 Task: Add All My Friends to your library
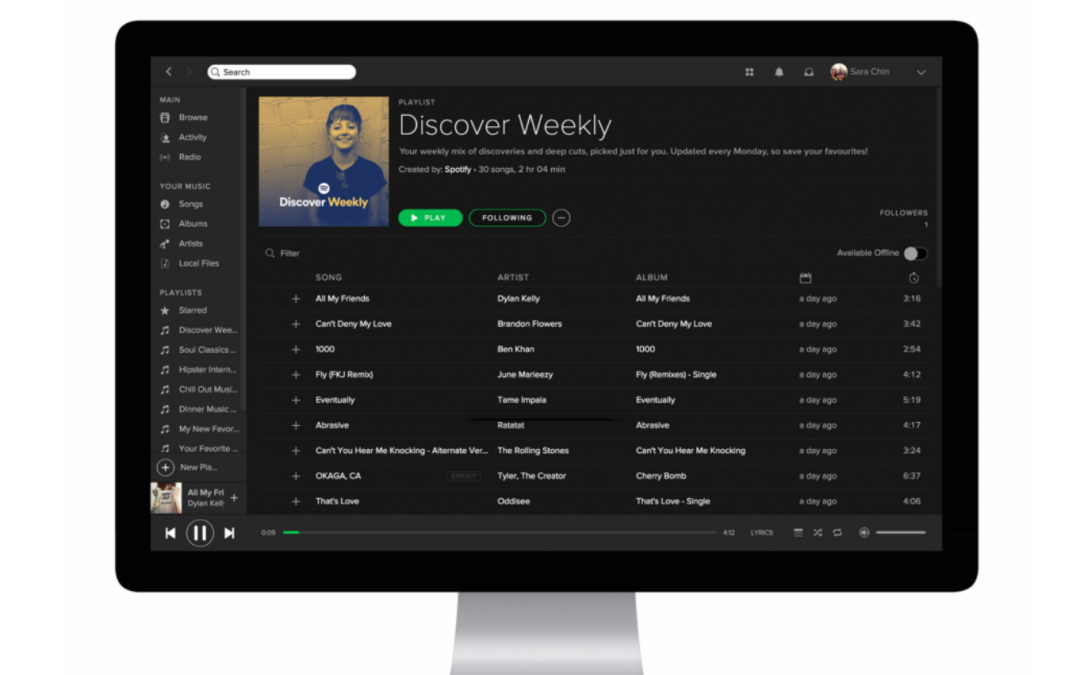[x=296, y=298]
